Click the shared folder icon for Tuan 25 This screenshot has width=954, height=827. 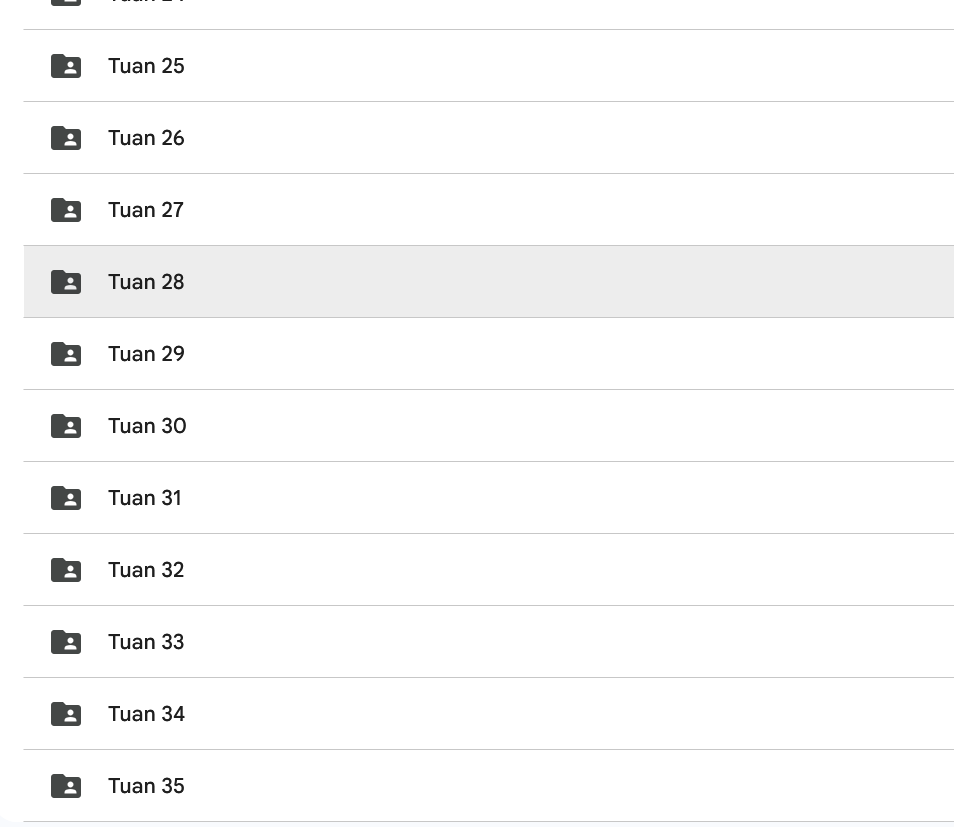point(66,66)
